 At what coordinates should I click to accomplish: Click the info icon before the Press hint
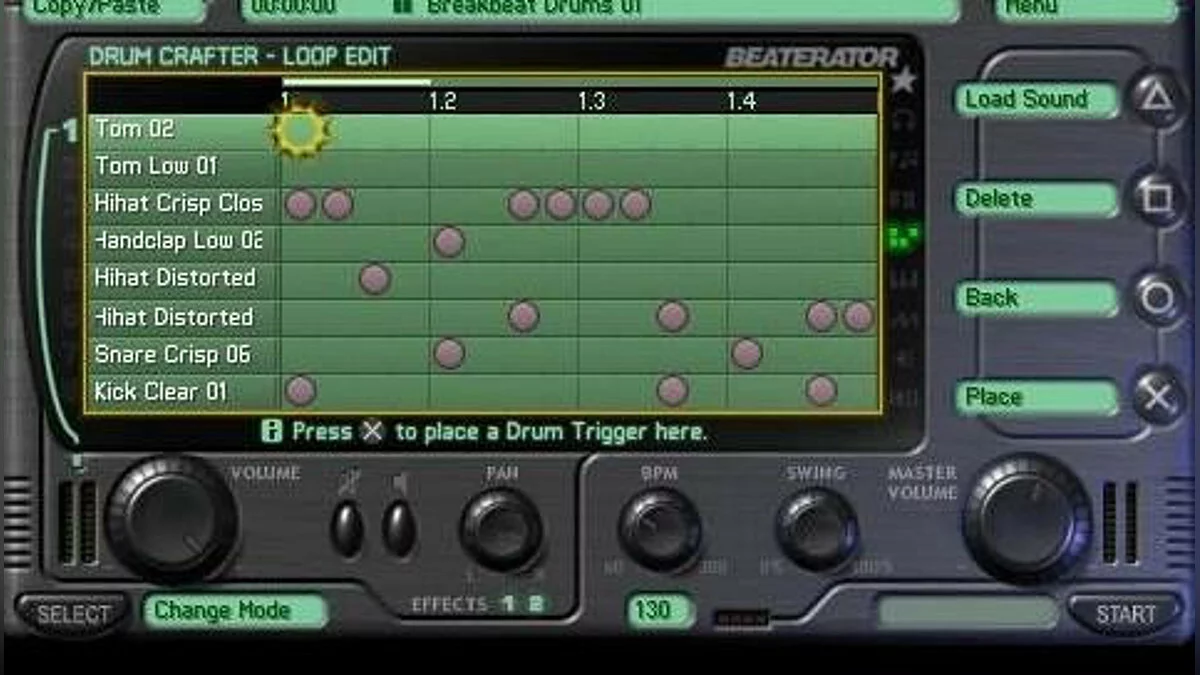tap(271, 432)
